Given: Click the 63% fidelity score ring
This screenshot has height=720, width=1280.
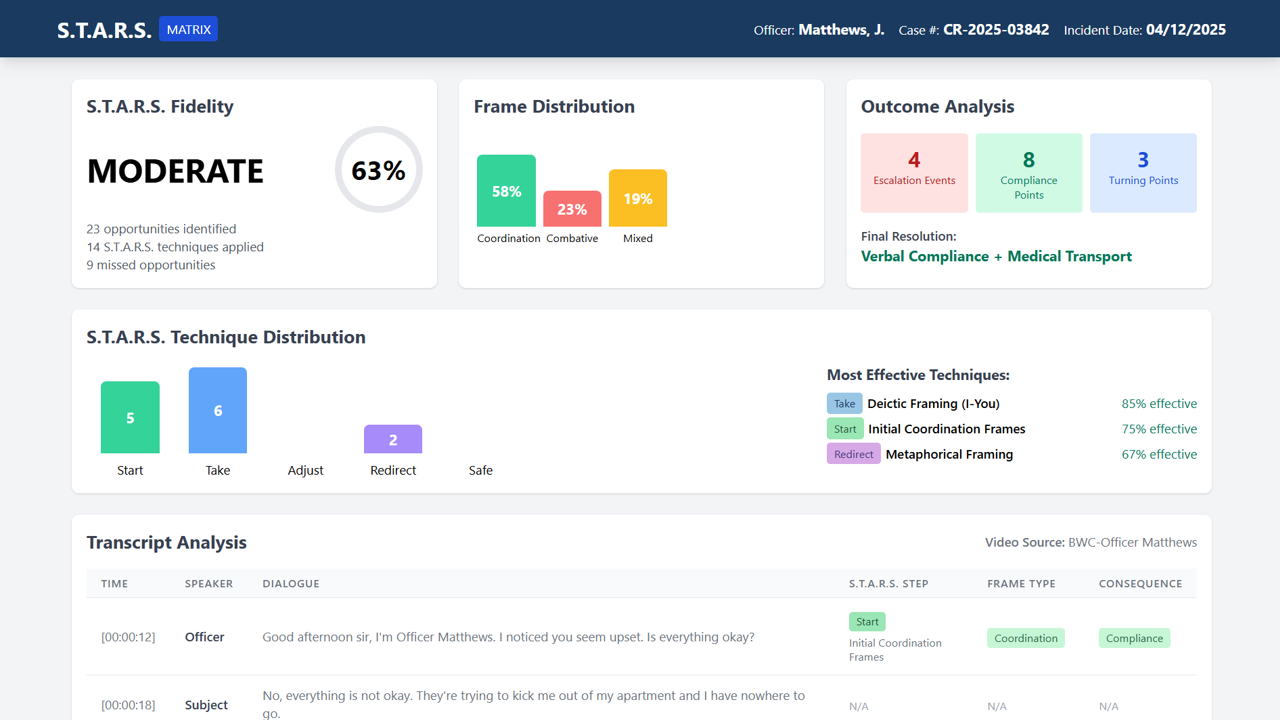Looking at the screenshot, I should (378, 170).
